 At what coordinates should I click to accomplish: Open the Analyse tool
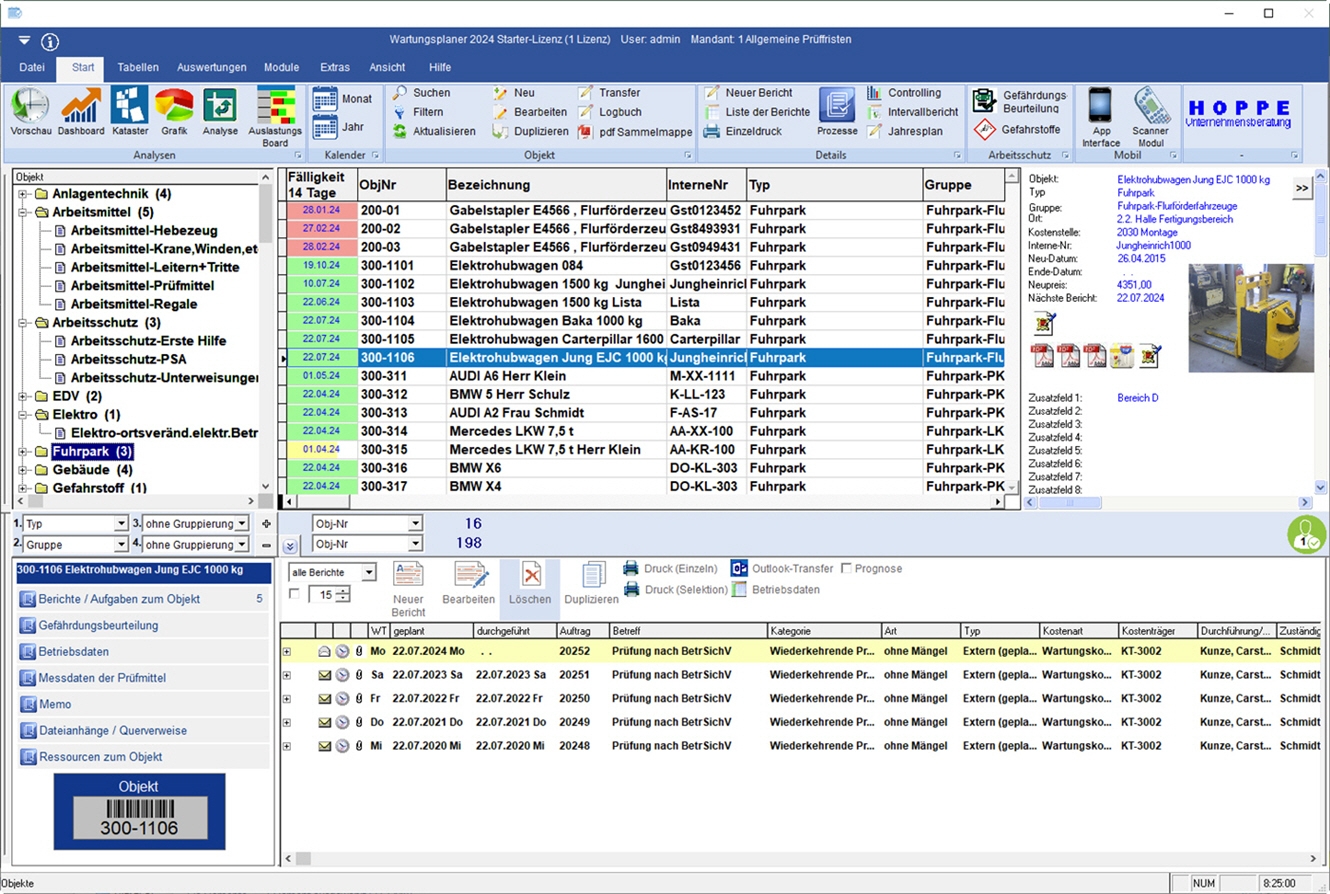pyautogui.click(x=220, y=111)
